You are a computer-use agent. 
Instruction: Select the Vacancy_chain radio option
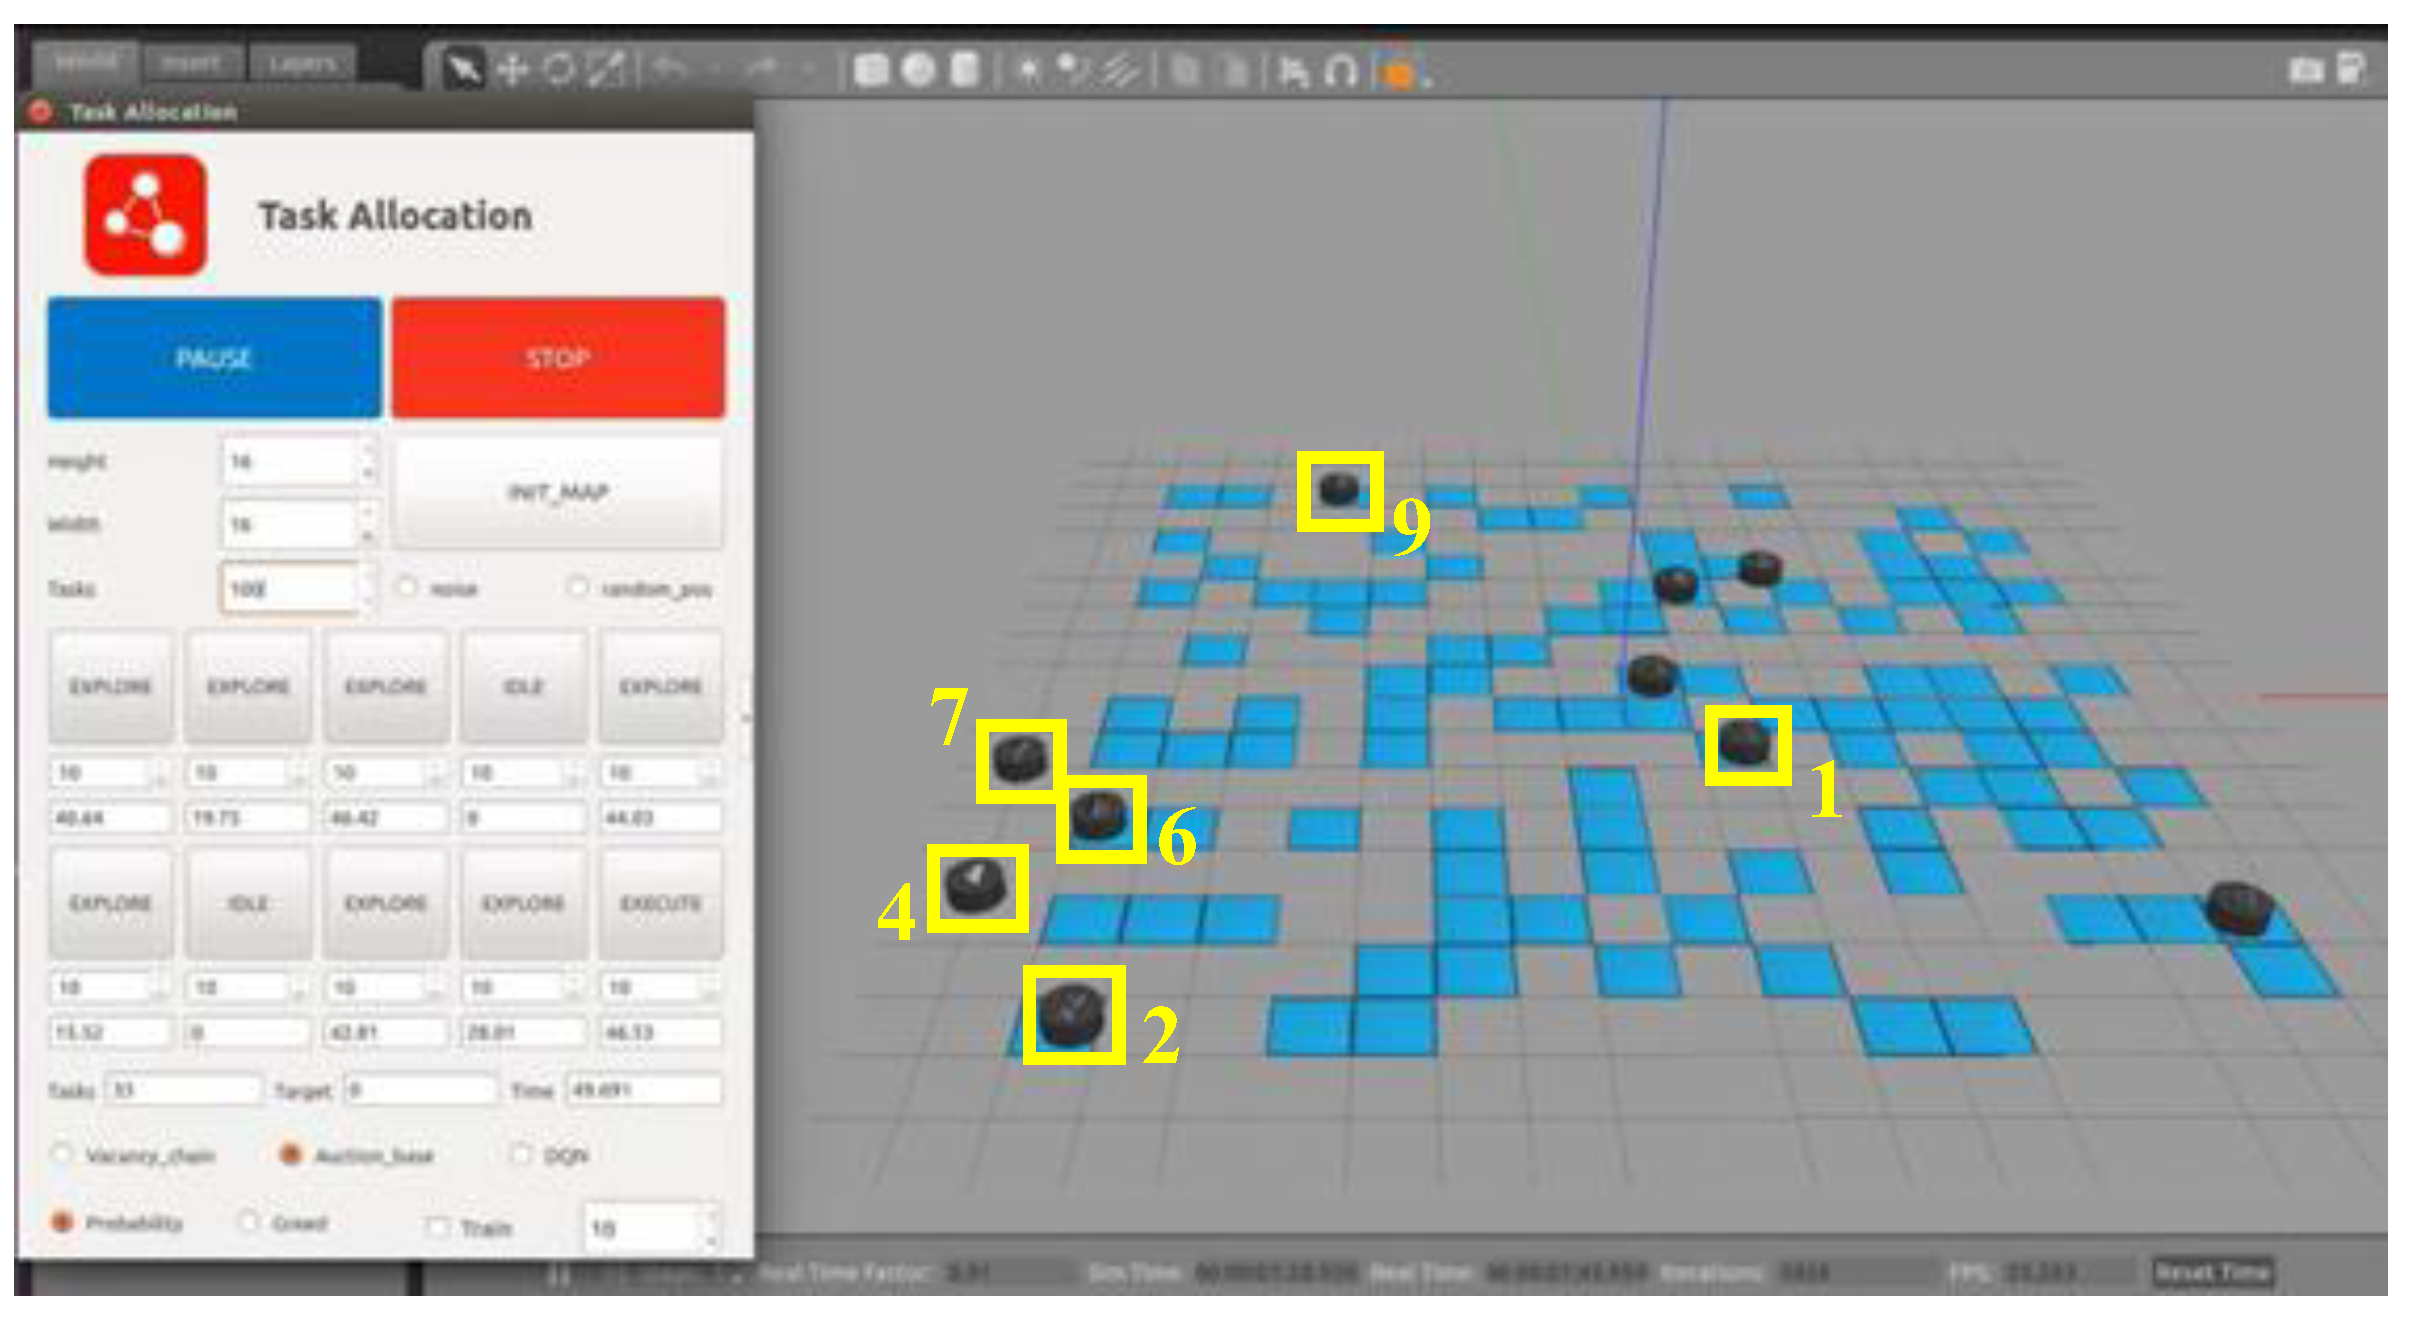click(62, 1155)
